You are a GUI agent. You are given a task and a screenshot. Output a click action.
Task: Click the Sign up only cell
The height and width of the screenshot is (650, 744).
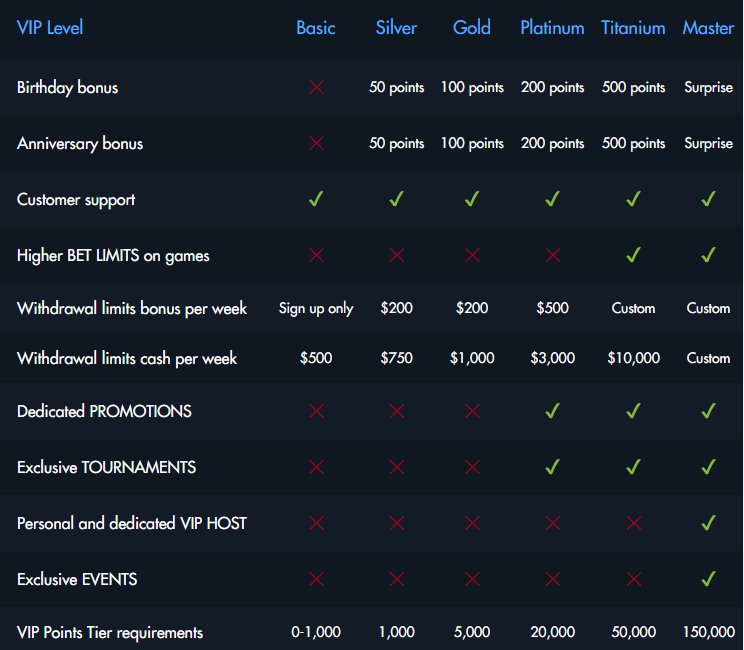(x=316, y=308)
